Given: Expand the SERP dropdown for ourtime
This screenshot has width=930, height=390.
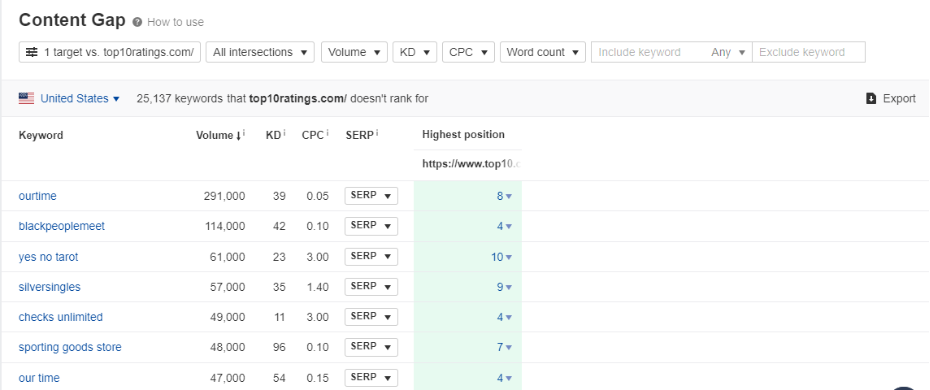Looking at the screenshot, I should click(x=371, y=196).
